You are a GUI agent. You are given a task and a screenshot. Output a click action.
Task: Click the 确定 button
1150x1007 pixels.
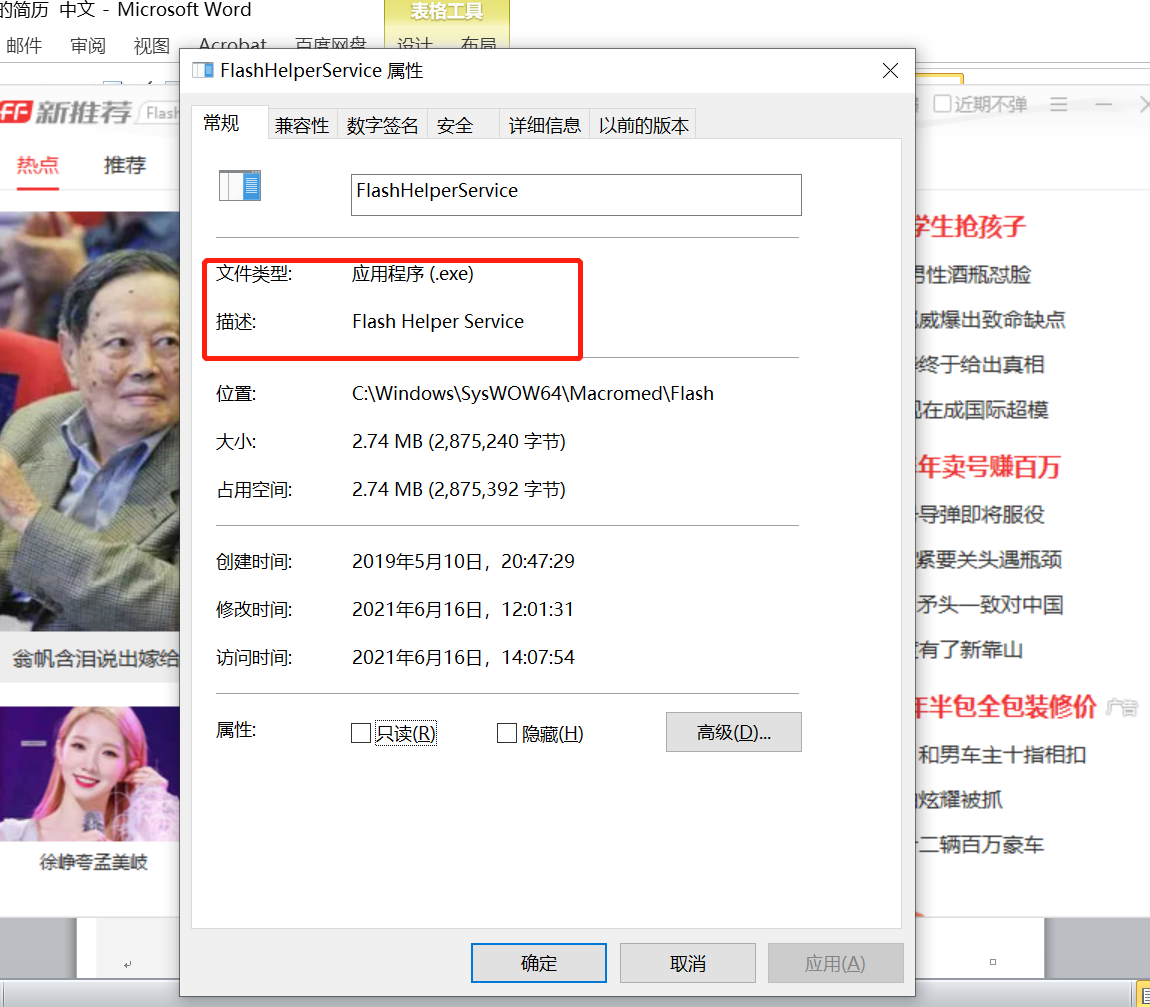click(538, 962)
